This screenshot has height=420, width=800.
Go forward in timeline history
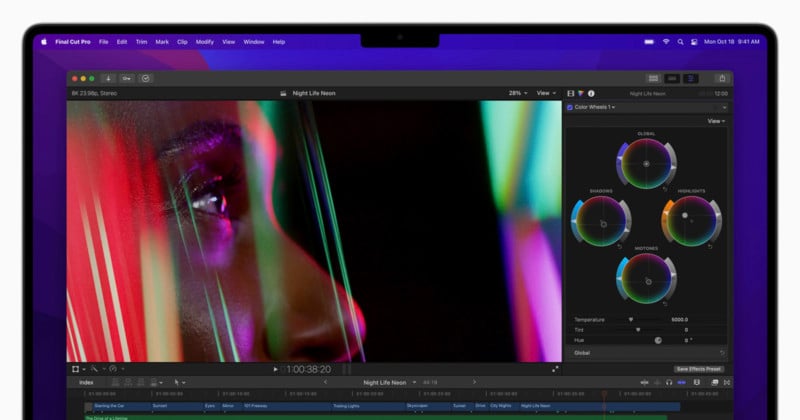point(474,382)
